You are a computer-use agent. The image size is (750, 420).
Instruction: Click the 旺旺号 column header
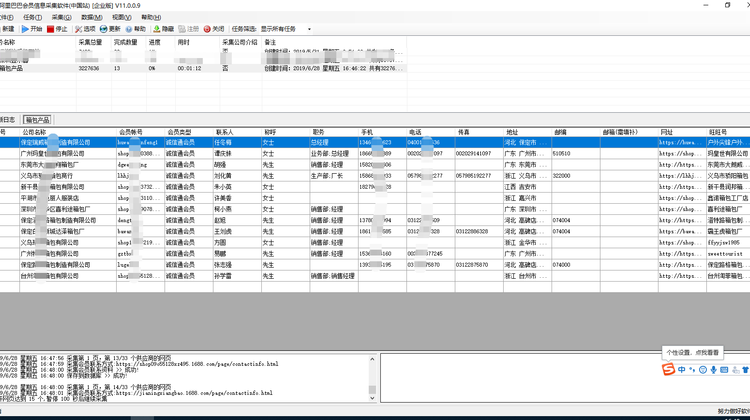(728, 132)
